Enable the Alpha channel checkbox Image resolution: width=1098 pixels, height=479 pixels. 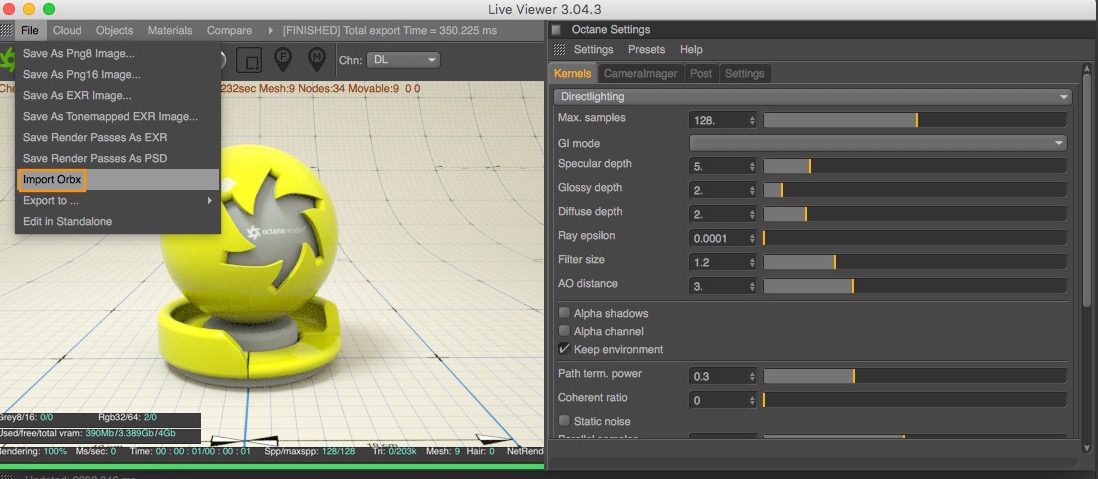point(564,331)
